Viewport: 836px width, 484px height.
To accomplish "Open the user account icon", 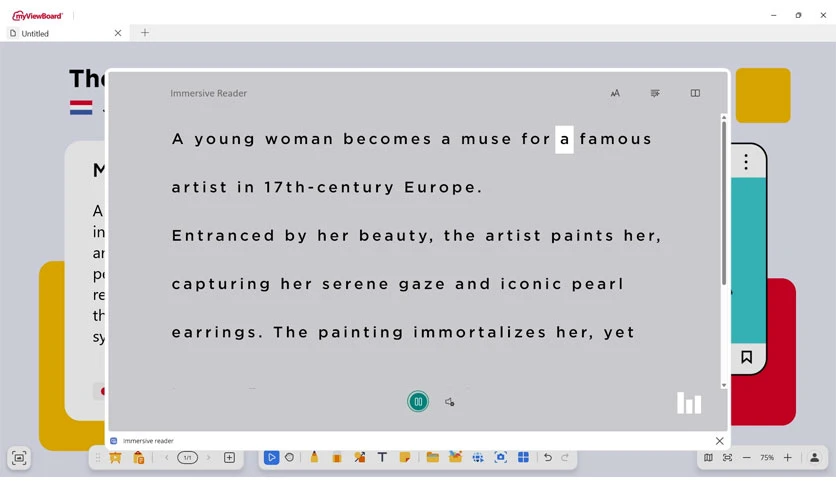I will [815, 457].
